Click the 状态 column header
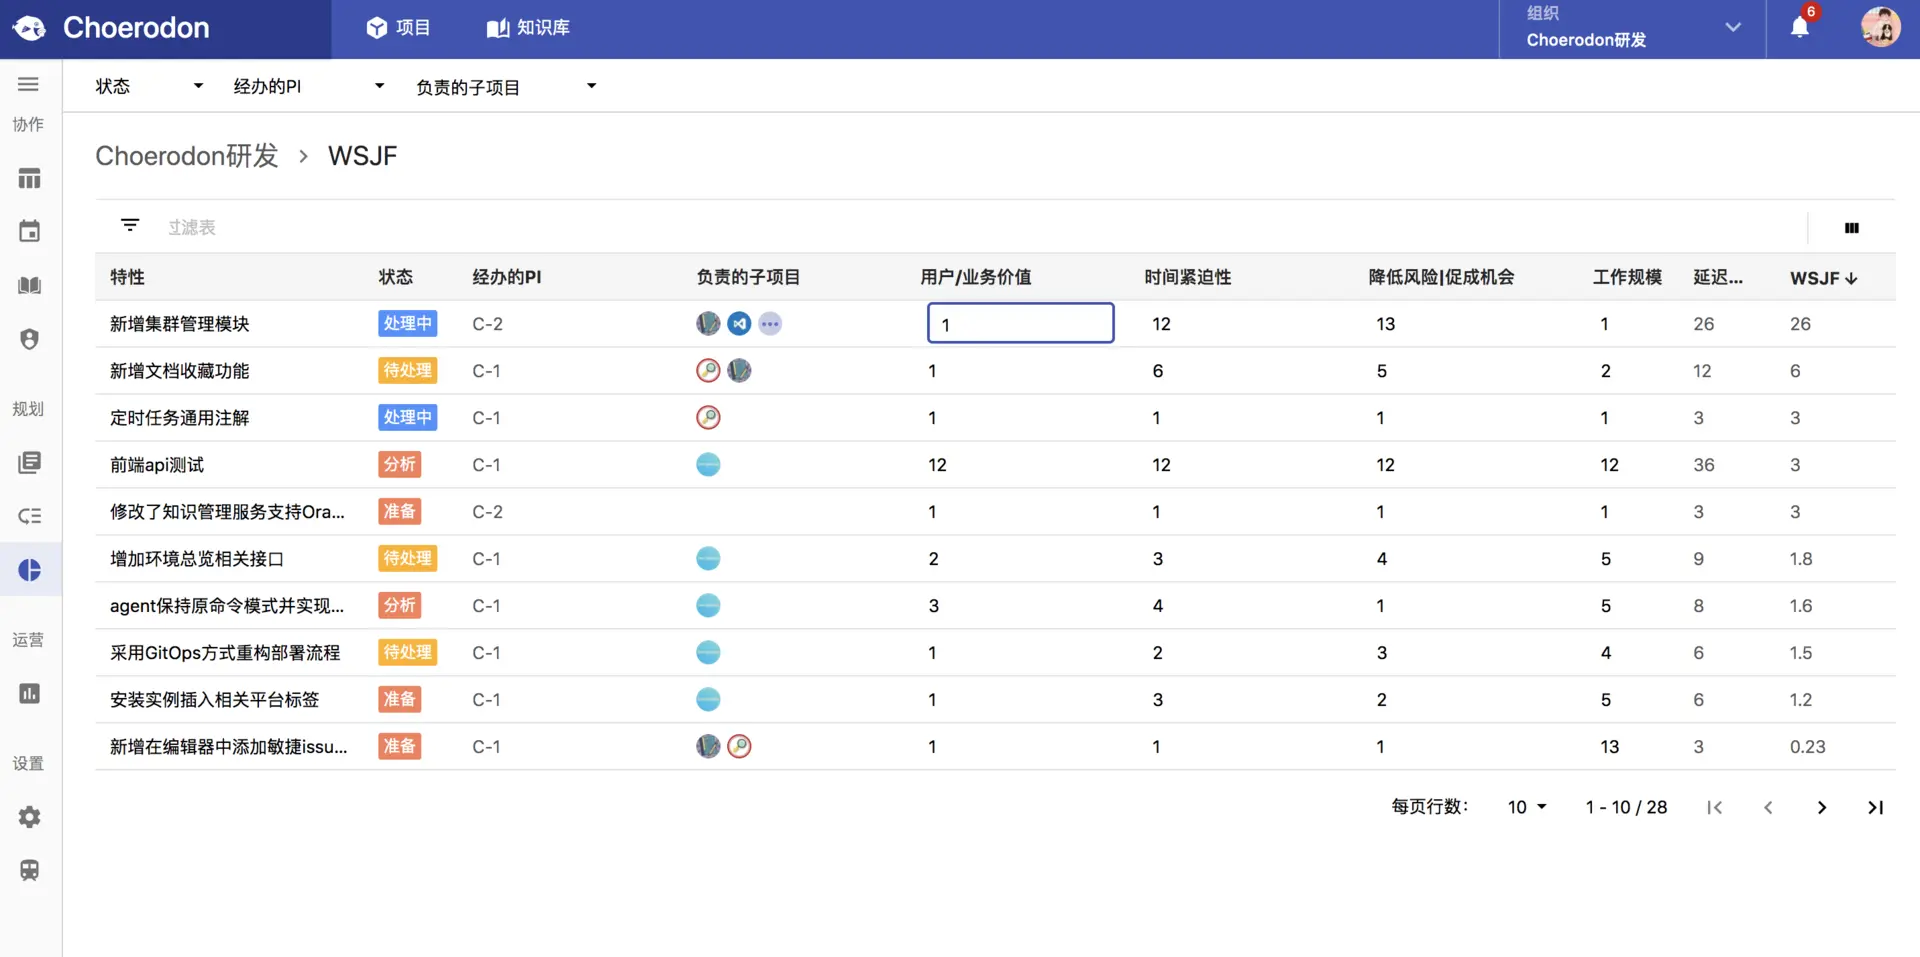Image resolution: width=1920 pixels, height=957 pixels. click(x=396, y=277)
